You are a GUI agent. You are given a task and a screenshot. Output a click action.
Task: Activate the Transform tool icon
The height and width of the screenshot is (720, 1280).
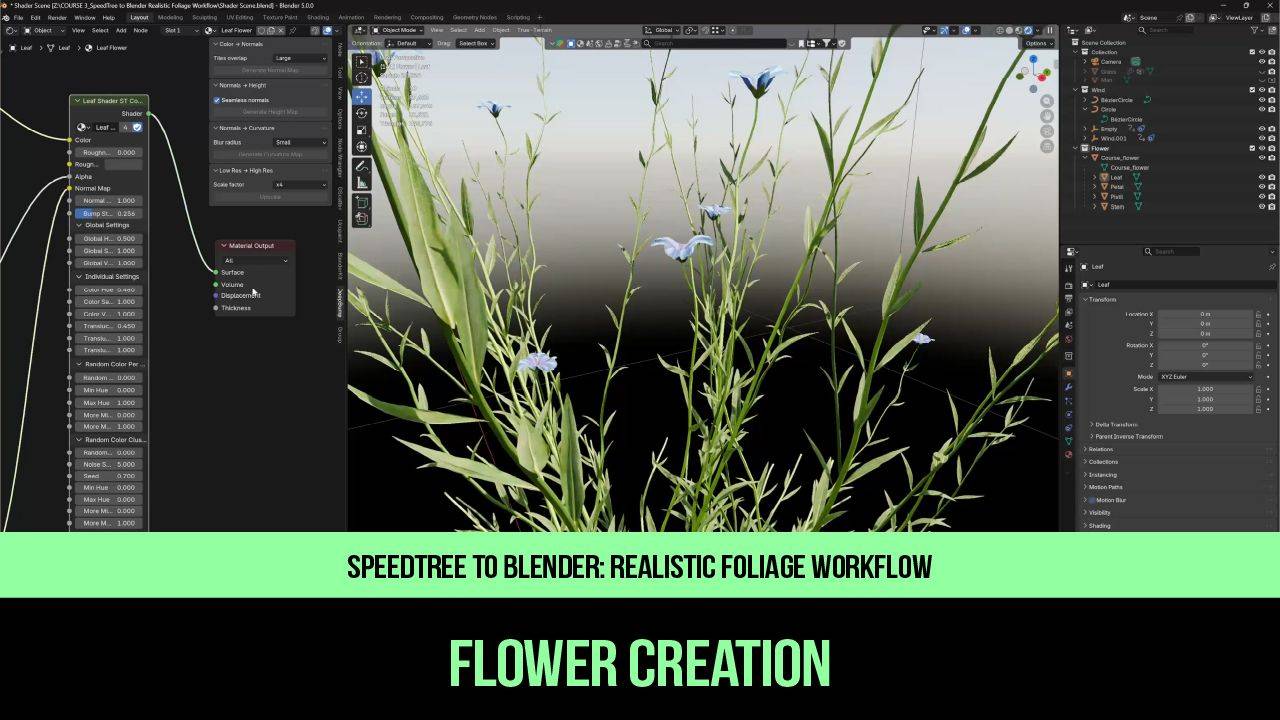(361, 147)
